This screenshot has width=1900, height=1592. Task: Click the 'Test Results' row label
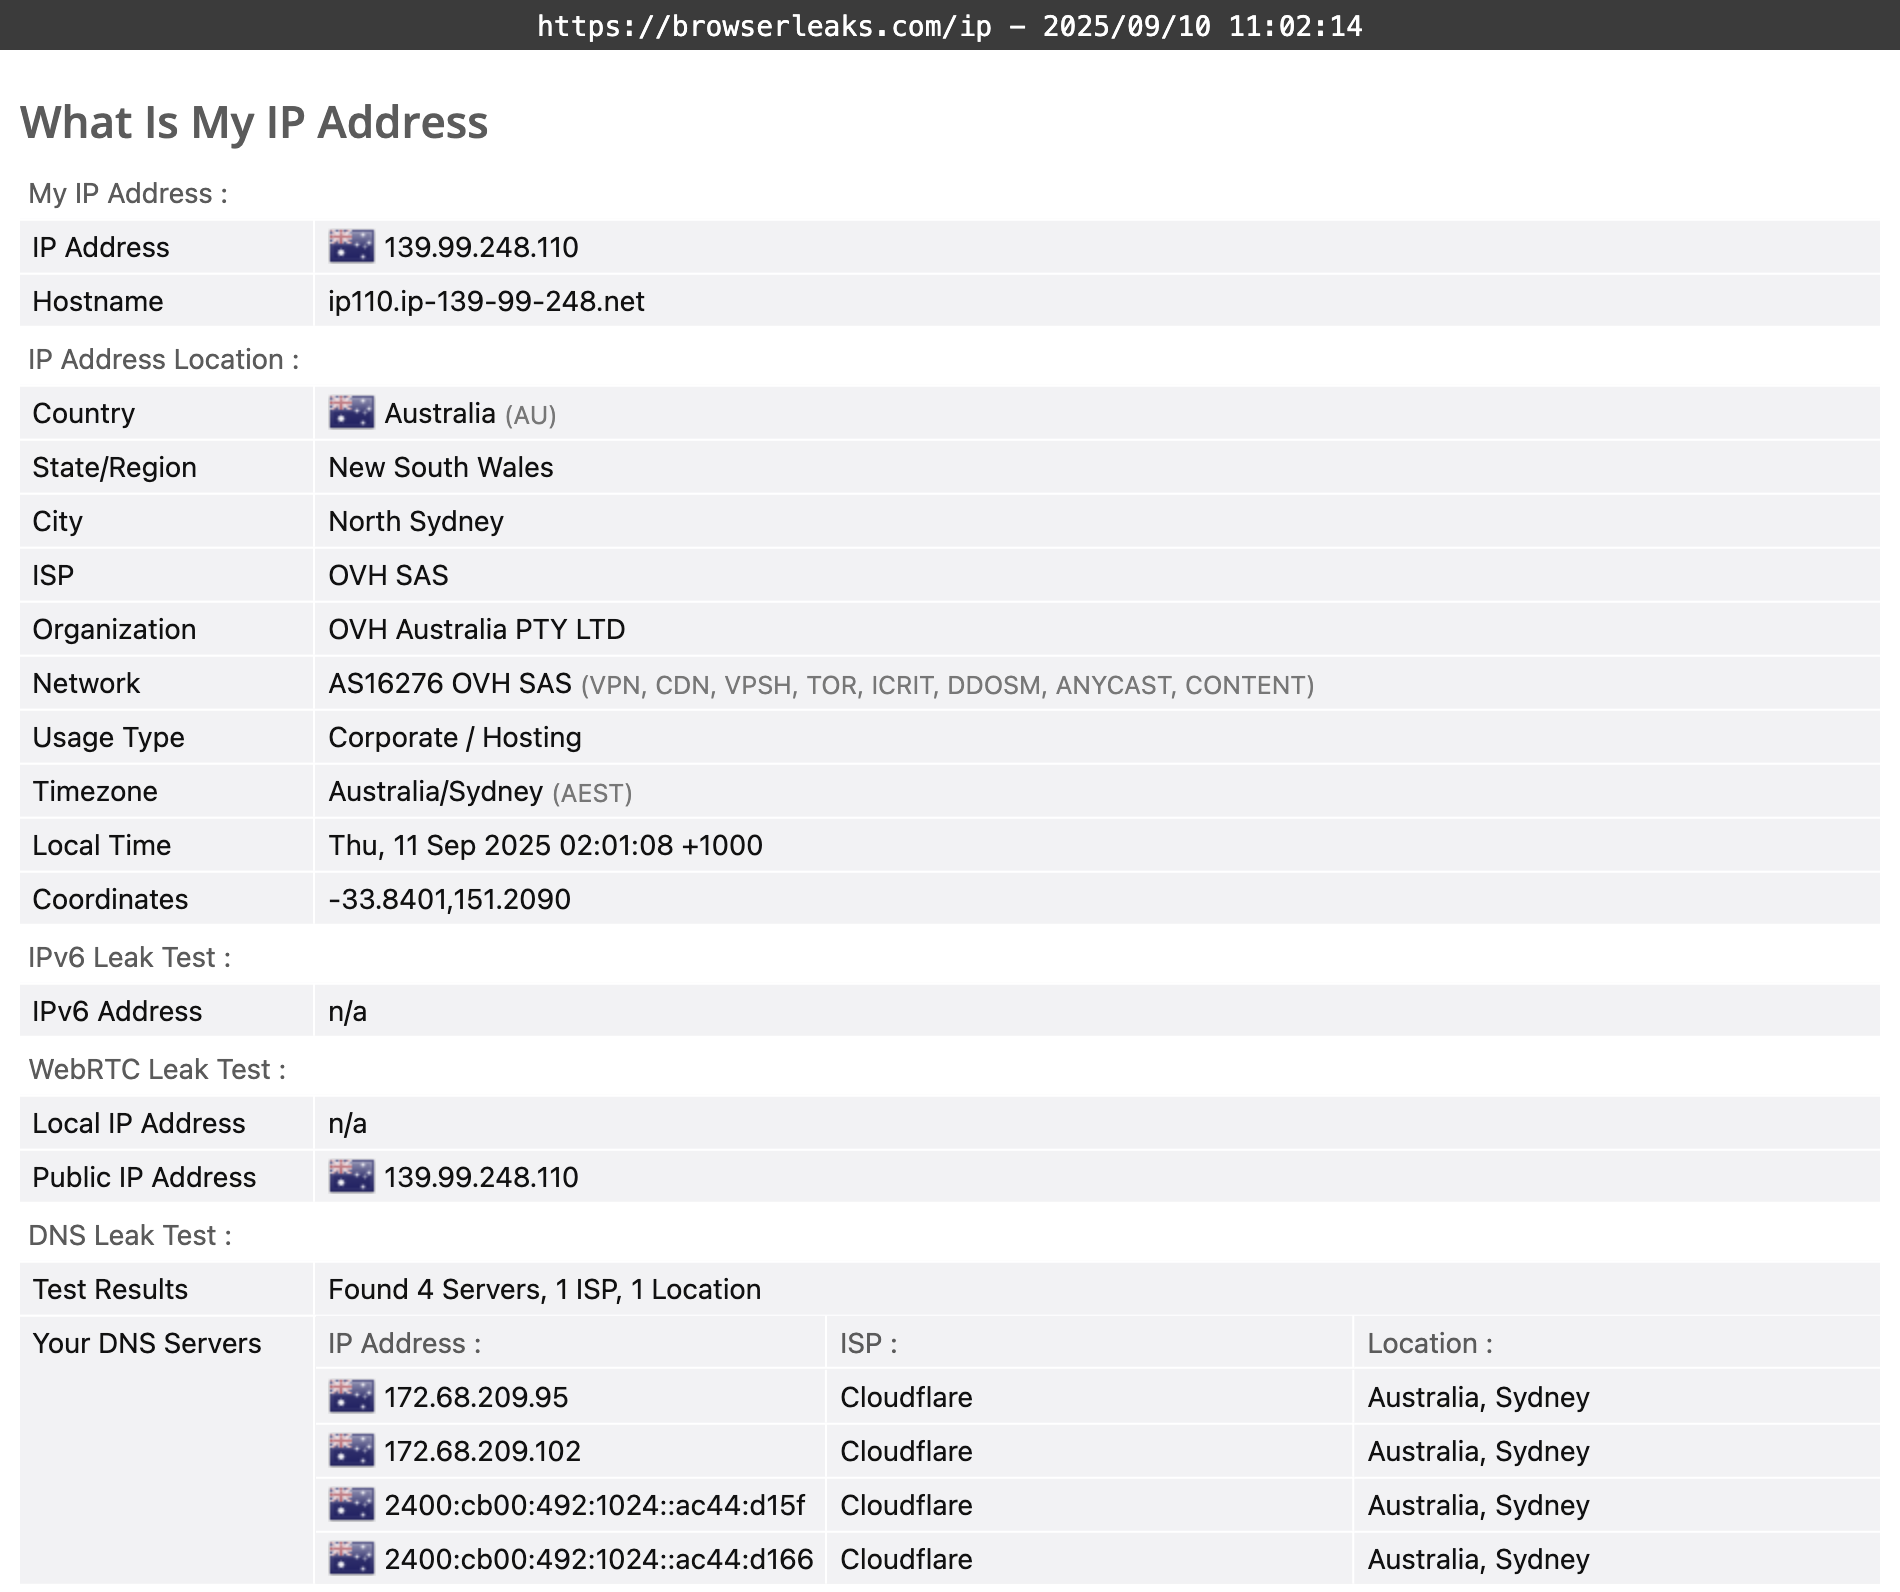click(110, 1289)
